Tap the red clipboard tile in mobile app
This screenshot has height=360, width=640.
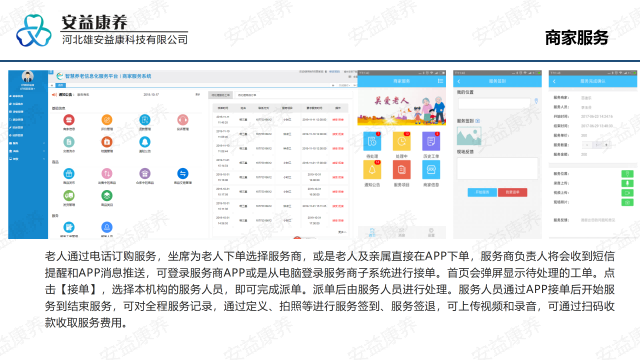(402, 170)
